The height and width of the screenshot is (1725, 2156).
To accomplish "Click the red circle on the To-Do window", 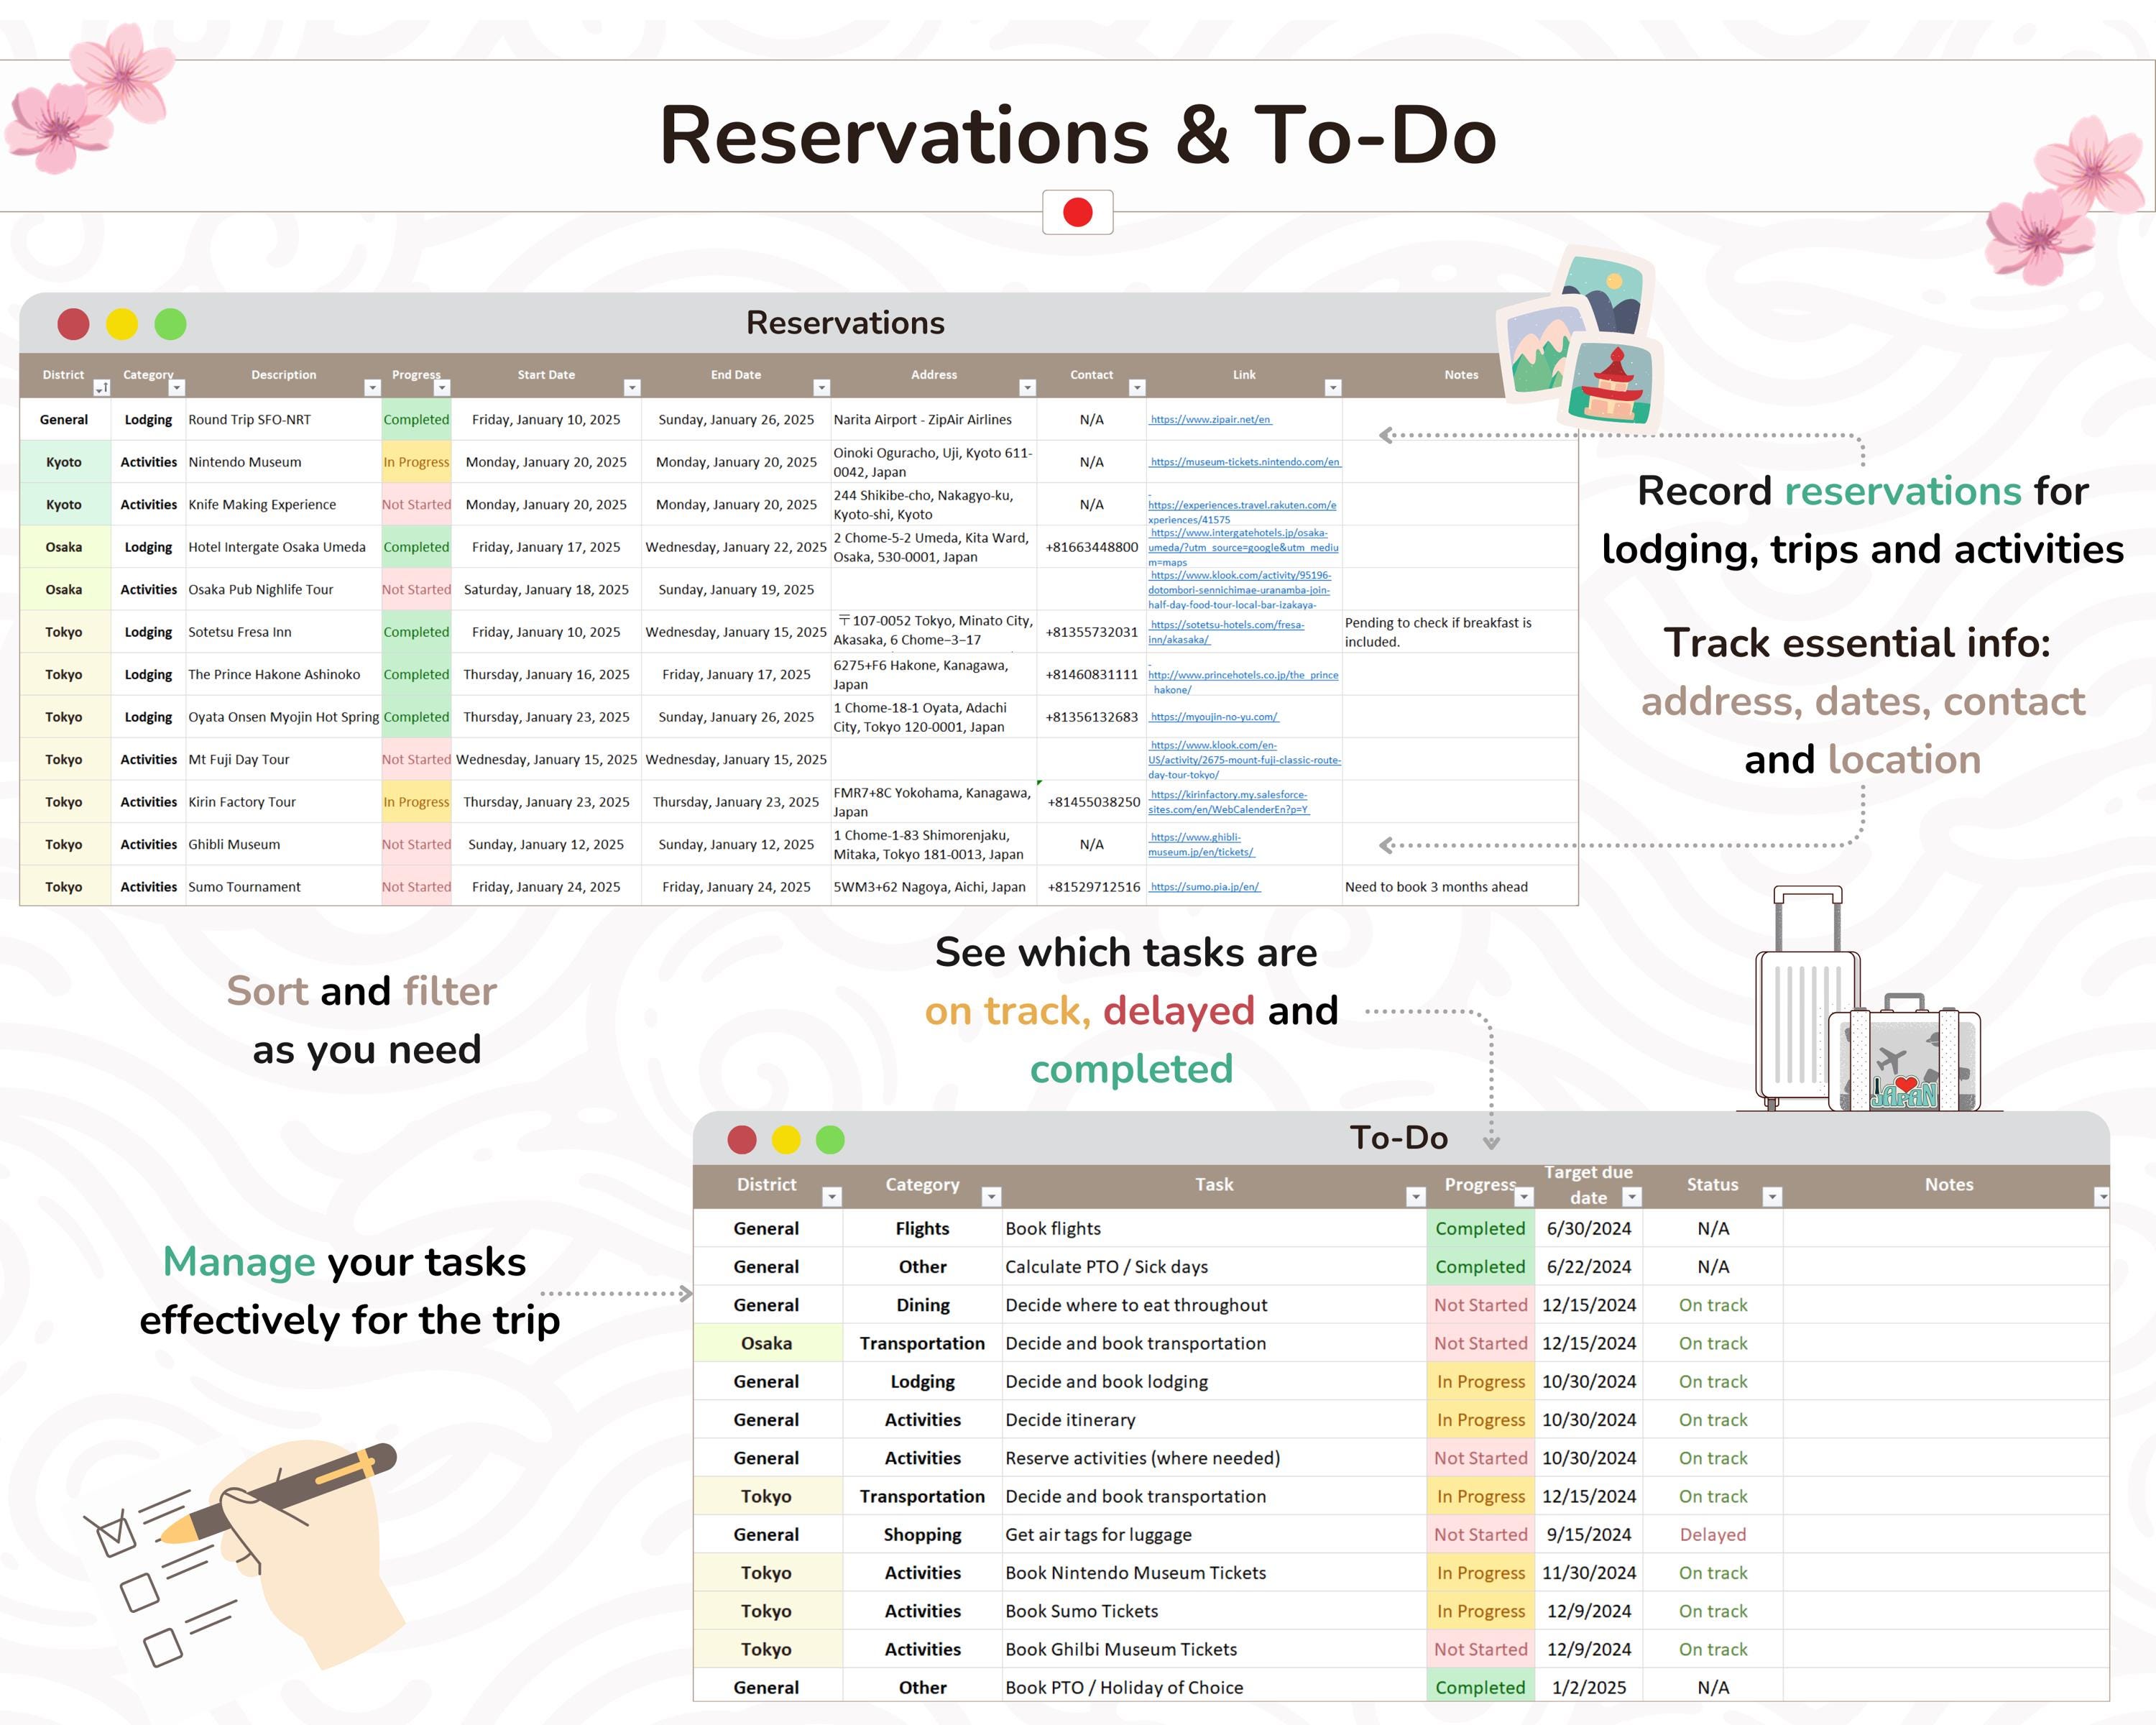I will (741, 1139).
